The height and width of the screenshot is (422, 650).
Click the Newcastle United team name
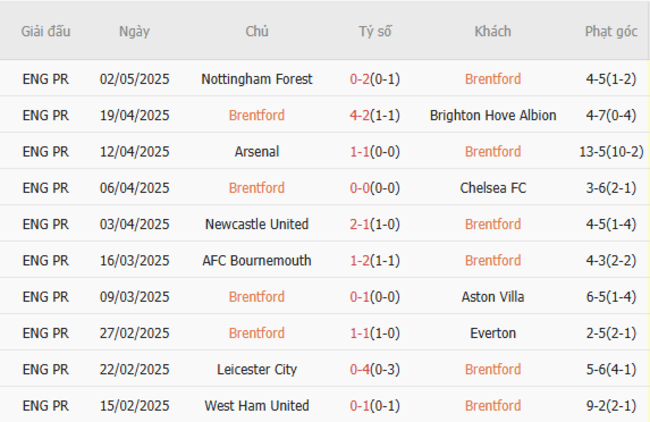click(256, 224)
